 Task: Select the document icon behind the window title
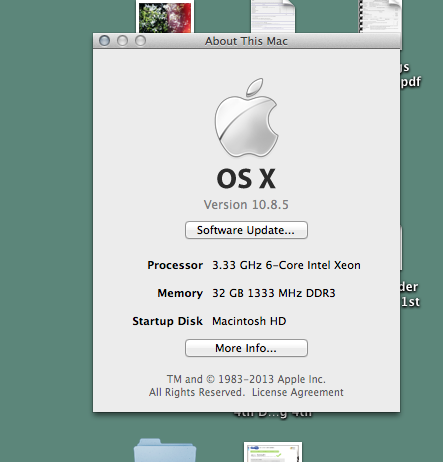pyautogui.click(x=273, y=16)
